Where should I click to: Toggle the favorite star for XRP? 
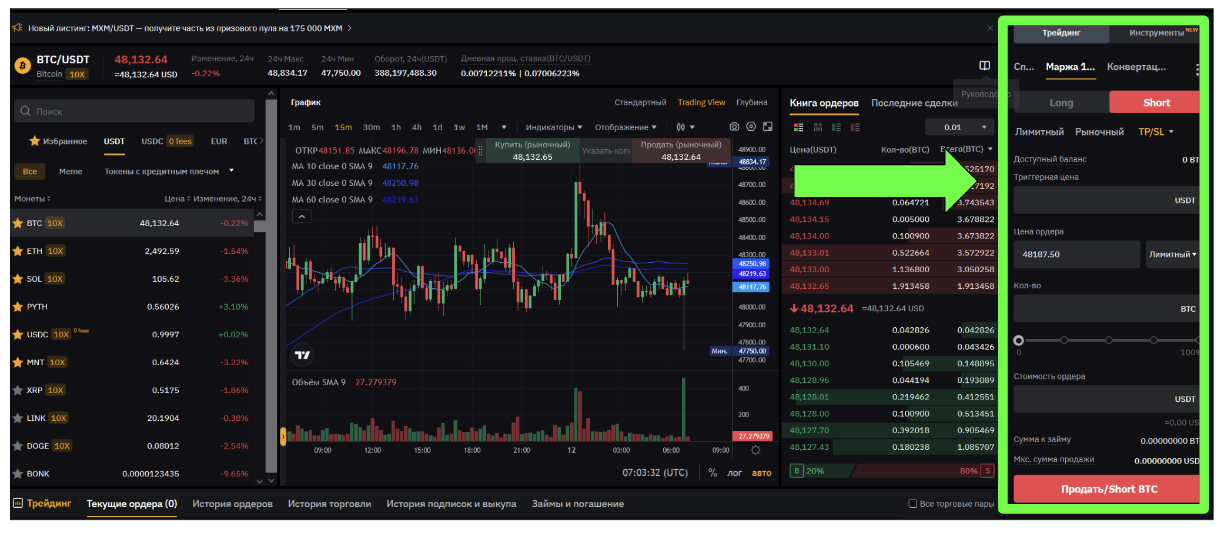(x=17, y=390)
